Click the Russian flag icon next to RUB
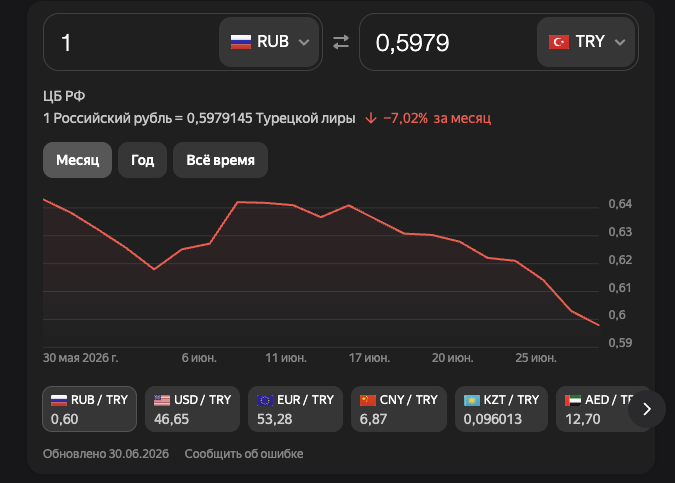This screenshot has width=675, height=483. pyautogui.click(x=241, y=42)
